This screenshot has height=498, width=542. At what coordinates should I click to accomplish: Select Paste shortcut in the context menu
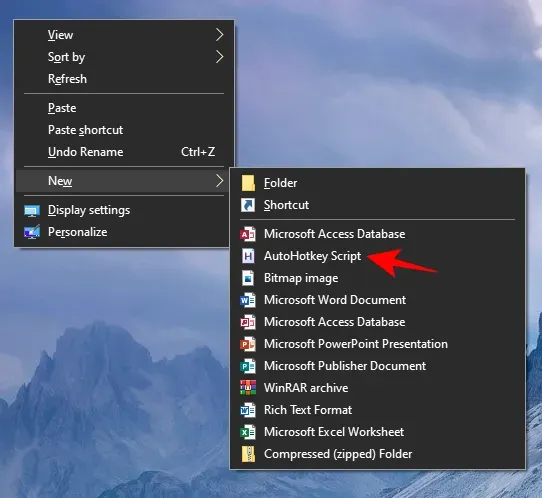tap(124, 130)
